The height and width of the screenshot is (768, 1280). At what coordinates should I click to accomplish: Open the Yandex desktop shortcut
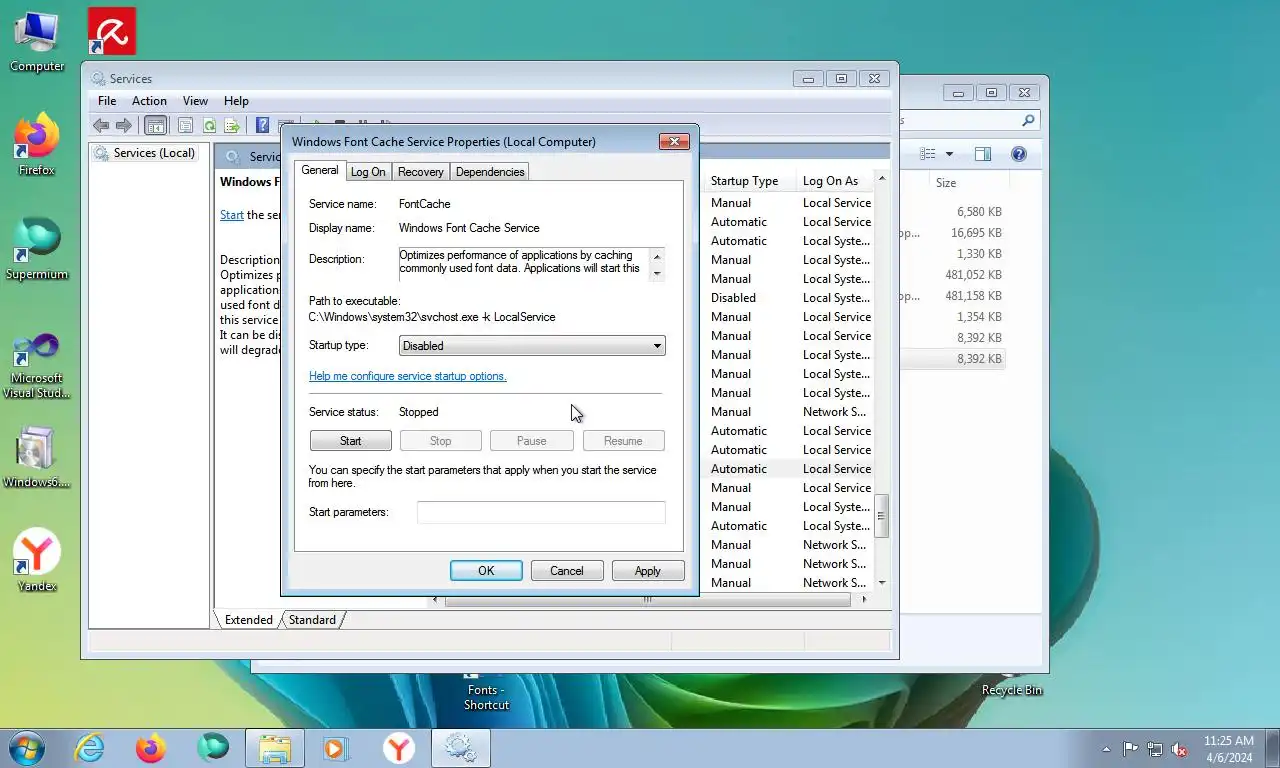pos(37,560)
